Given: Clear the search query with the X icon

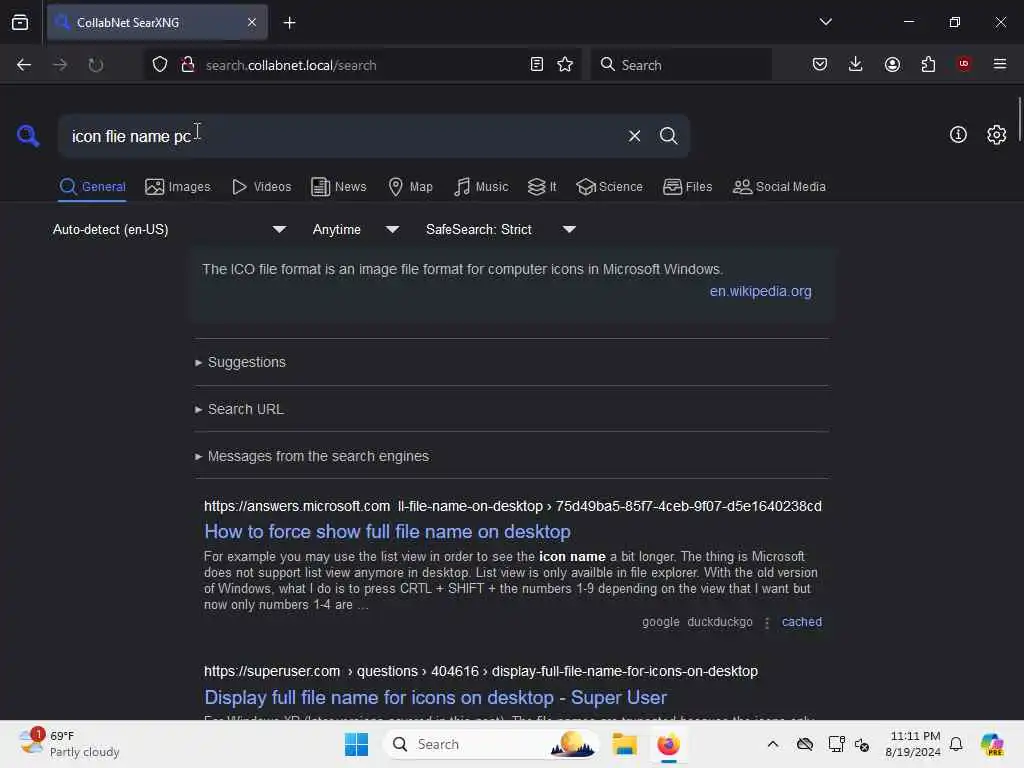Looking at the screenshot, I should [634, 136].
